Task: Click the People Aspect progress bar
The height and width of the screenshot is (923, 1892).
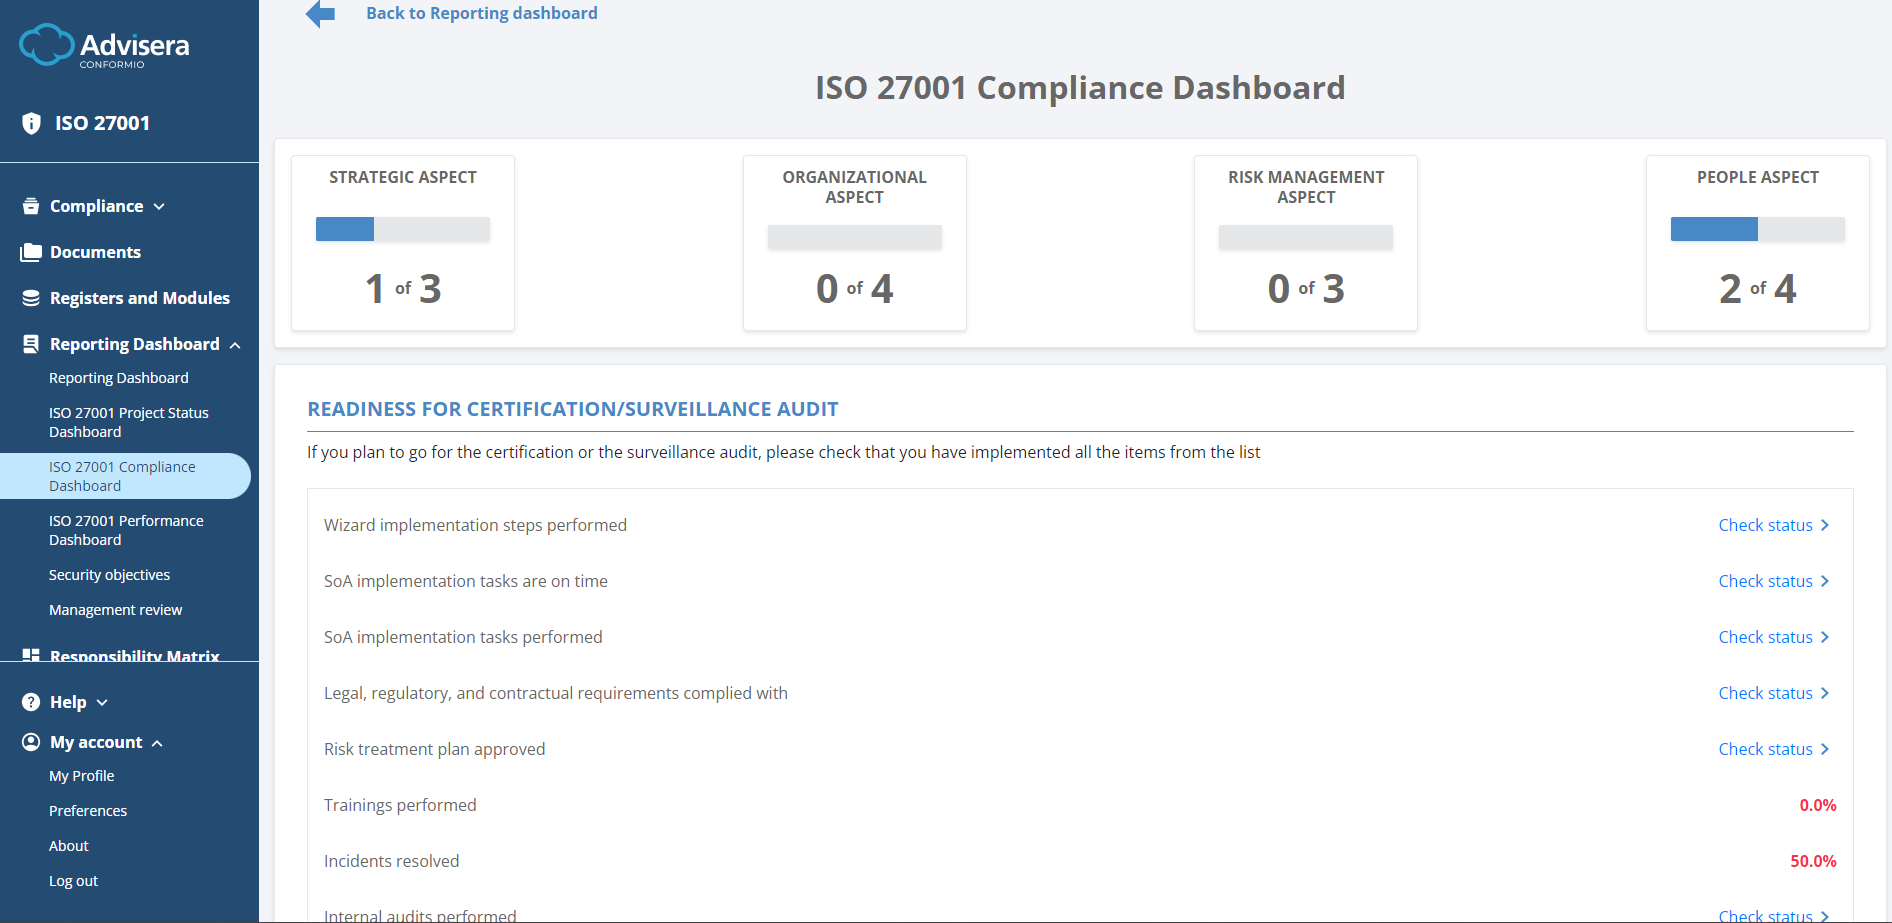Action: point(1757,229)
